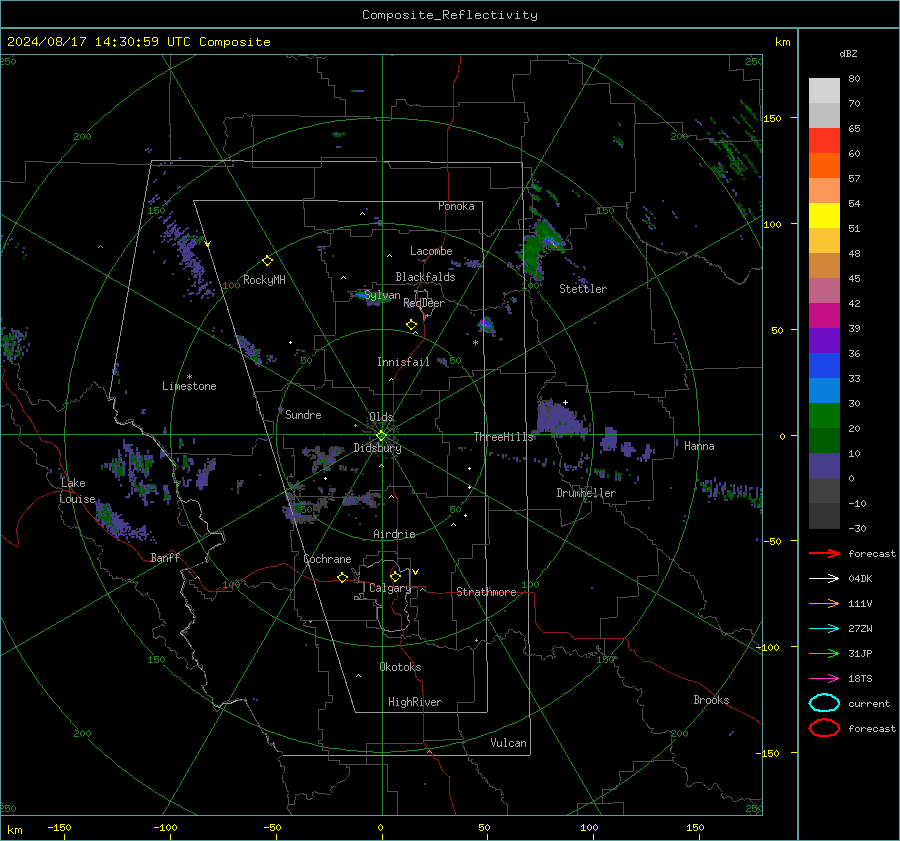Click the 27ZW legend text
This screenshot has height=841, width=900.
pyautogui.click(x=860, y=629)
